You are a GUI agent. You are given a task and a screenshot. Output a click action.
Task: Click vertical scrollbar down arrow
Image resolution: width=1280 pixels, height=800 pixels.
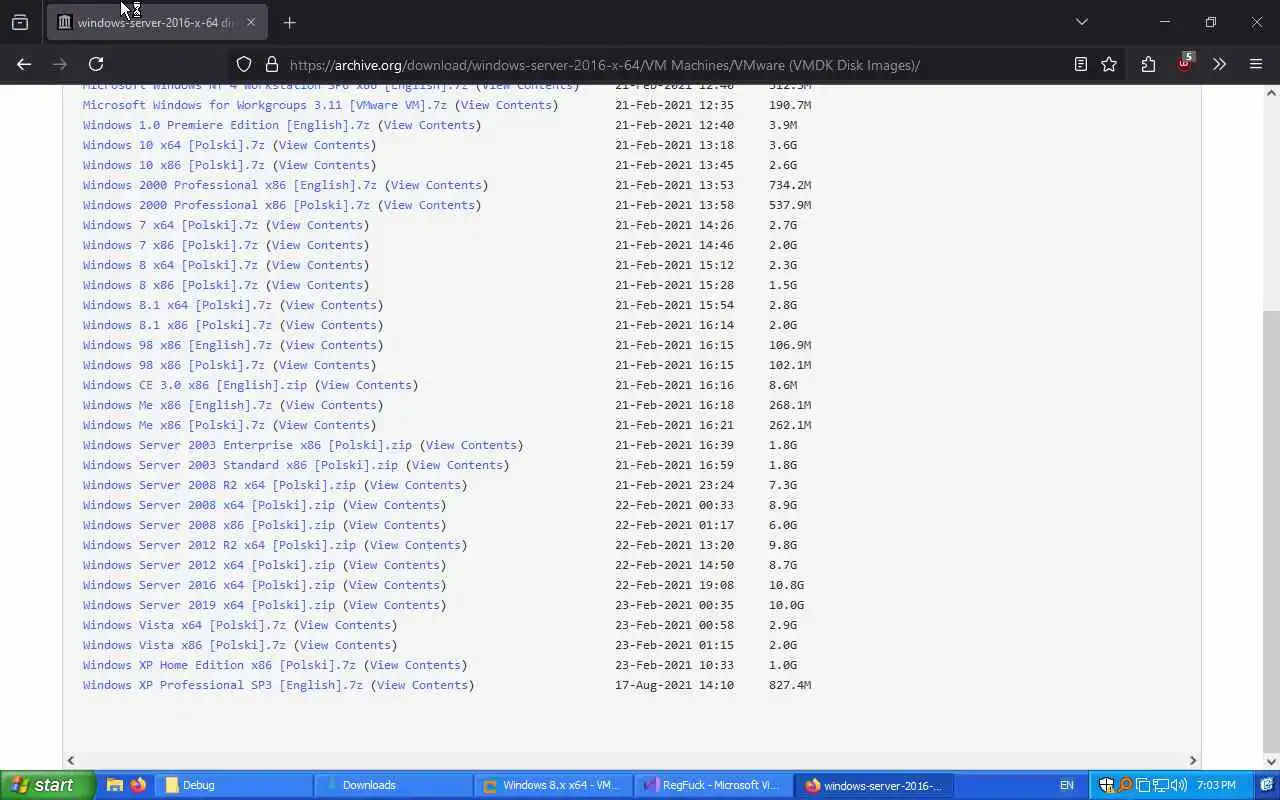coord(1271,760)
